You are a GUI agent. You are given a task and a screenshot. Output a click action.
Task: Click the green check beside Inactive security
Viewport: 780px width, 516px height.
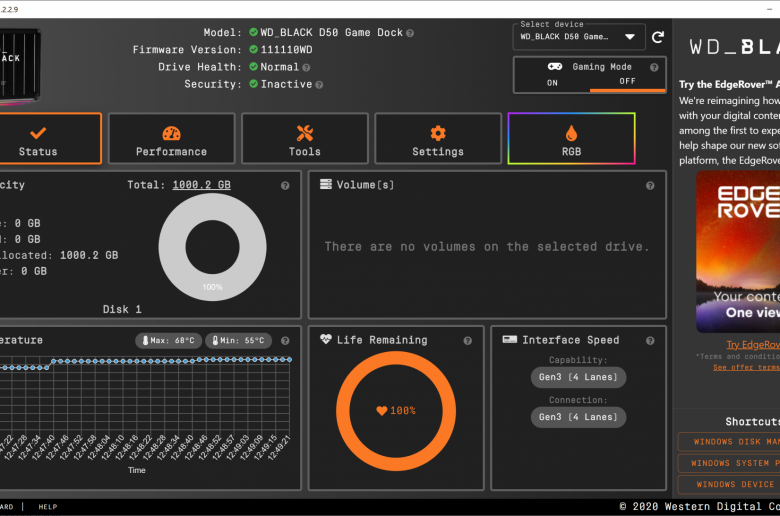pos(253,84)
